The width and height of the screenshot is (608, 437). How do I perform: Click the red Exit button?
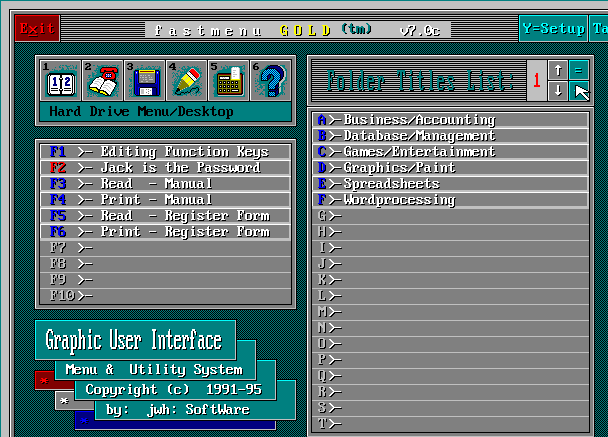click(37, 28)
